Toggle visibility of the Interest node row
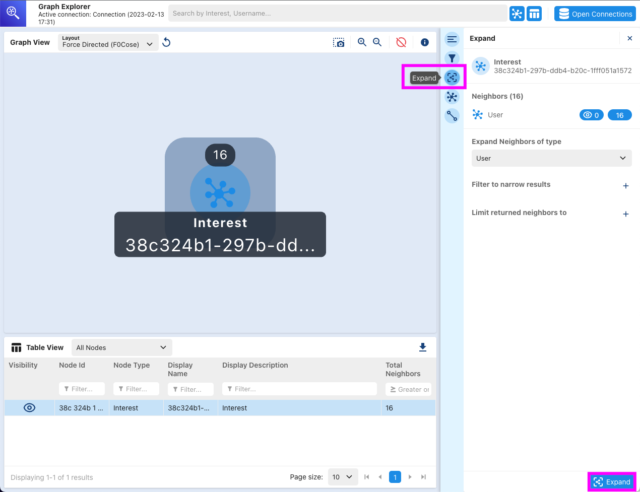The height and width of the screenshot is (492, 640). click(29, 408)
